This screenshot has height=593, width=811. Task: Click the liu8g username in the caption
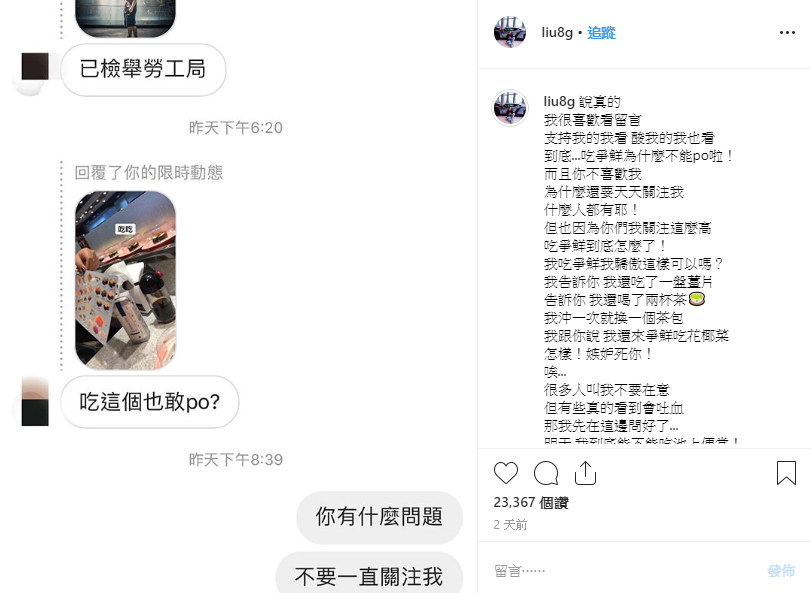(x=559, y=101)
